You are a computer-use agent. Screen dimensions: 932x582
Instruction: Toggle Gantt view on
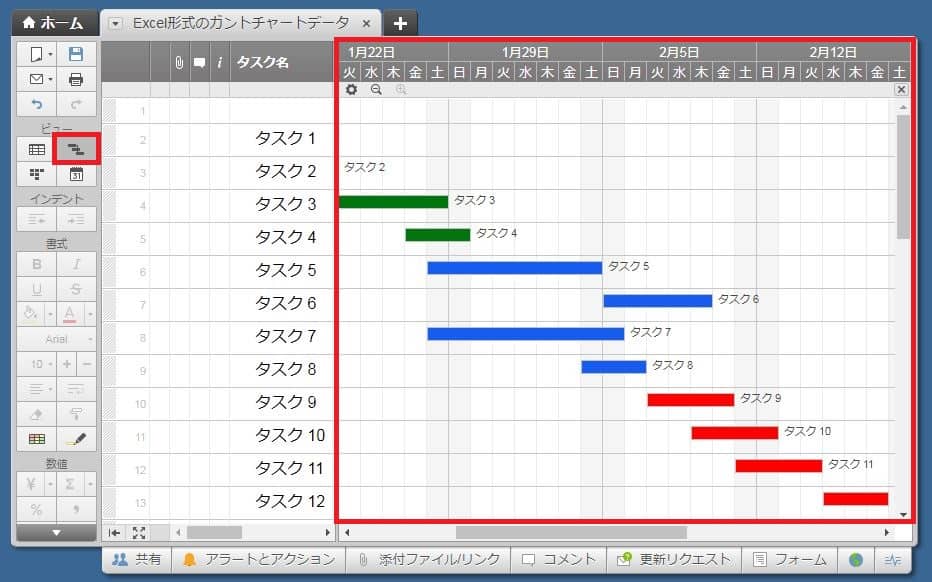point(76,149)
